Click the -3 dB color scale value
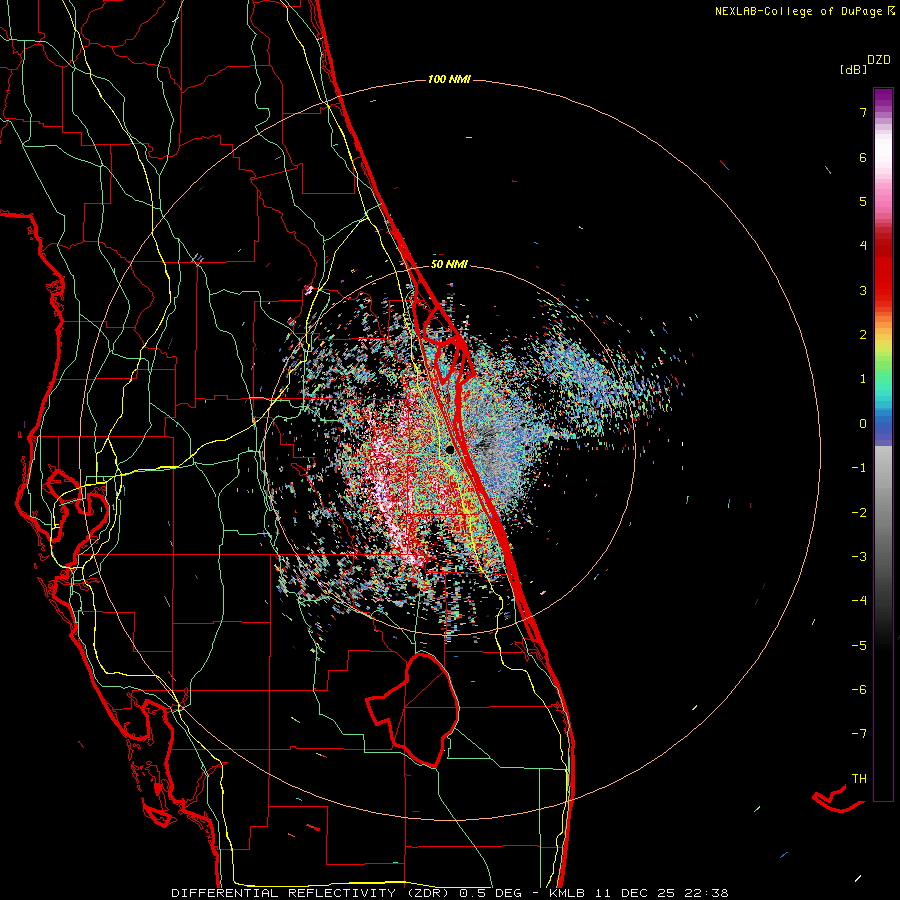Screen dimensions: 900x900 pos(858,557)
